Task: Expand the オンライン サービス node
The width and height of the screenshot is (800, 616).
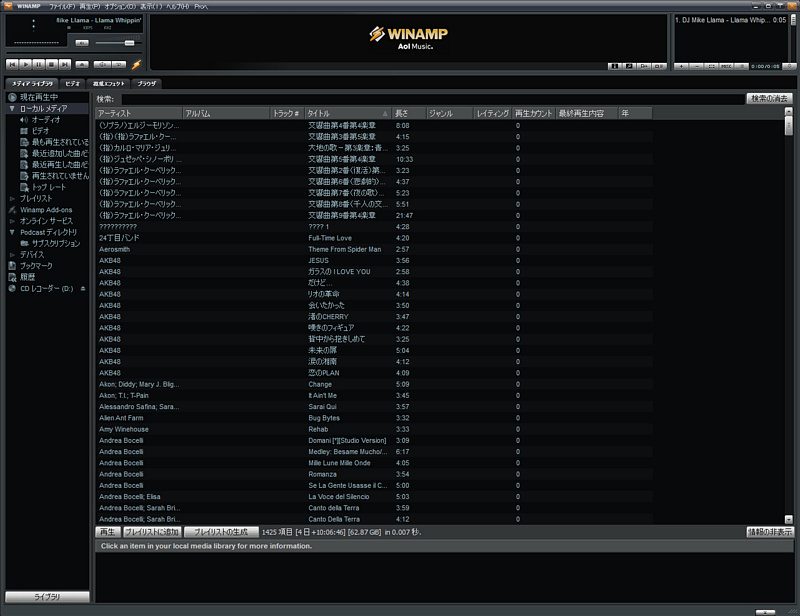Action: [x=12, y=221]
